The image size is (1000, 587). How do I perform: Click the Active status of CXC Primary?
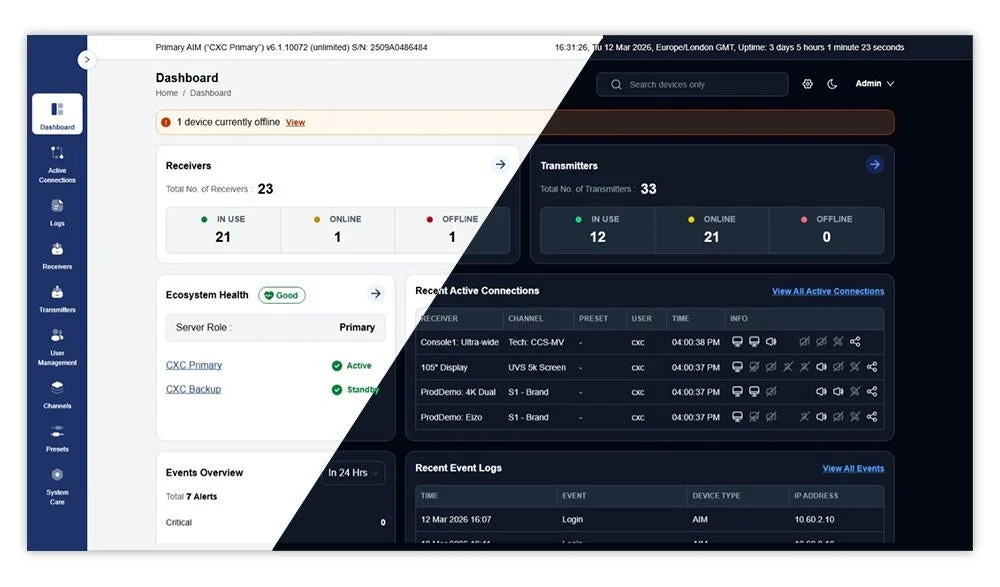coord(351,366)
